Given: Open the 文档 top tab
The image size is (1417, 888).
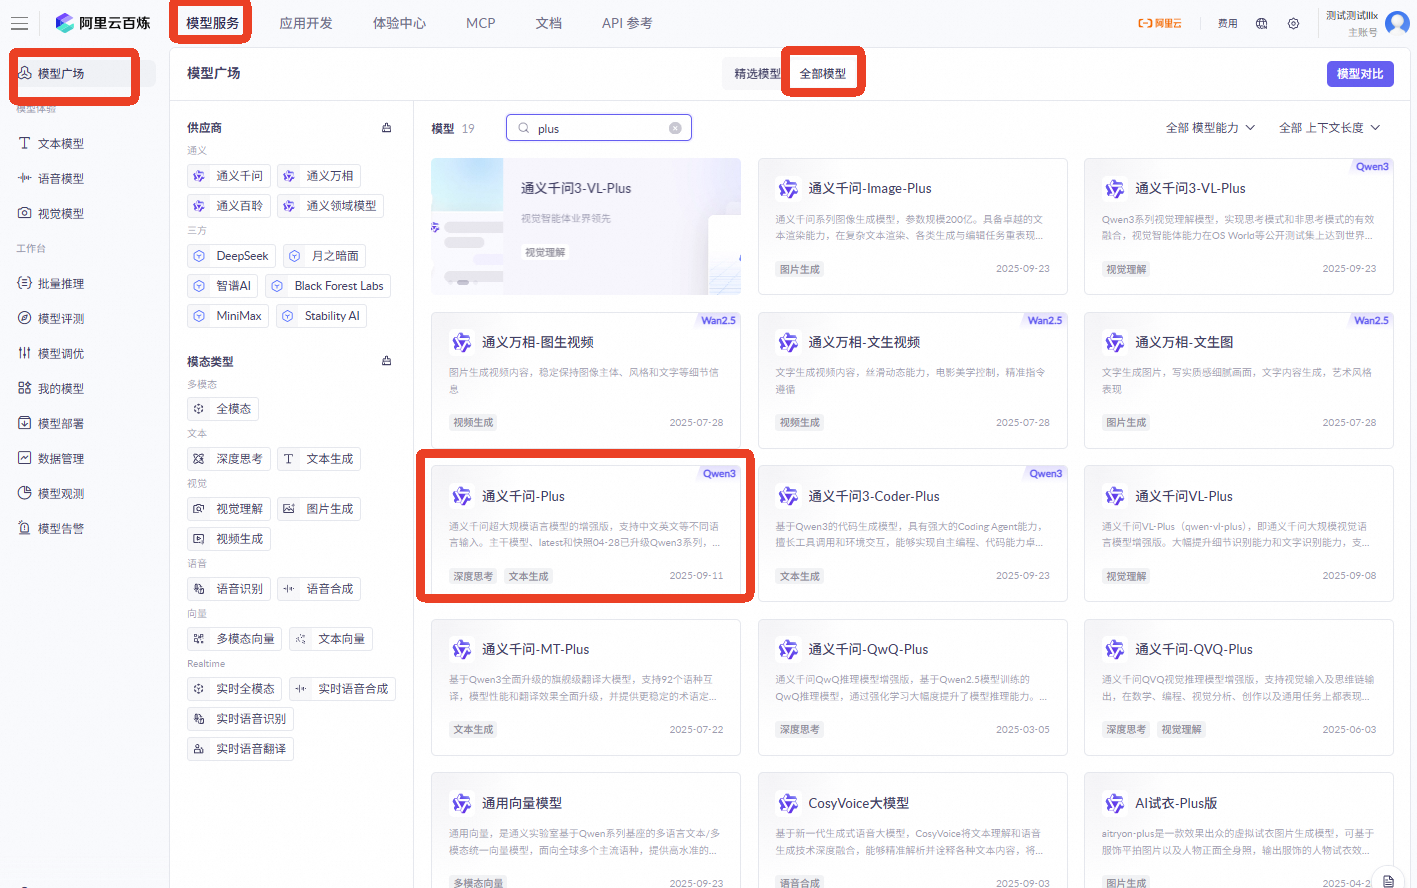Looking at the screenshot, I should [548, 23].
